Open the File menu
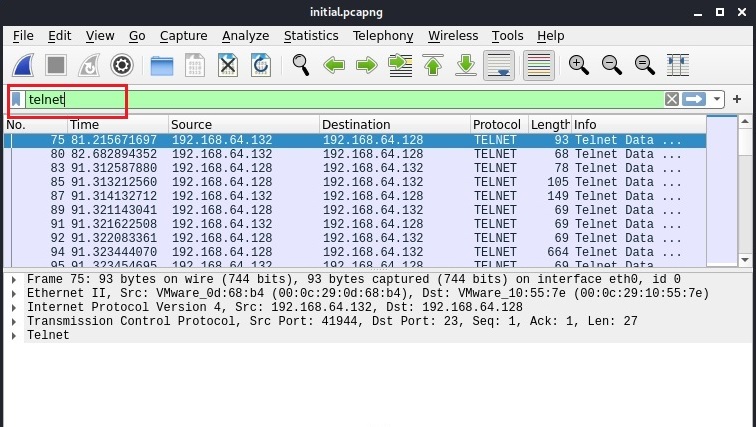This screenshot has height=427, width=756. (23, 36)
